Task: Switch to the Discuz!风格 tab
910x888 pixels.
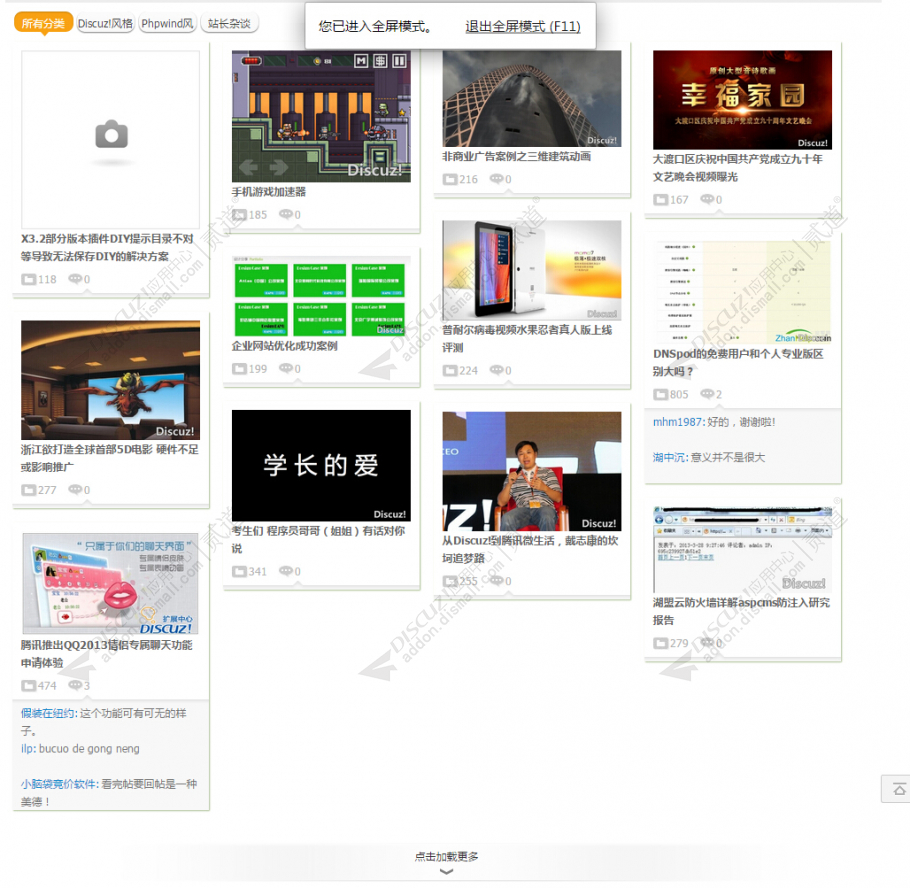Action: click(x=105, y=23)
